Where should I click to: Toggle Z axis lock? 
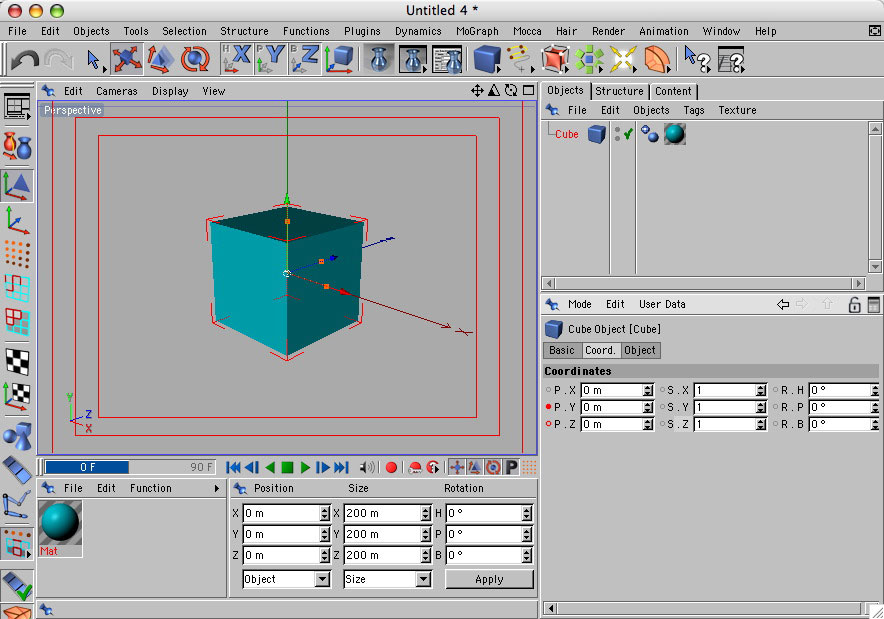[x=305, y=60]
